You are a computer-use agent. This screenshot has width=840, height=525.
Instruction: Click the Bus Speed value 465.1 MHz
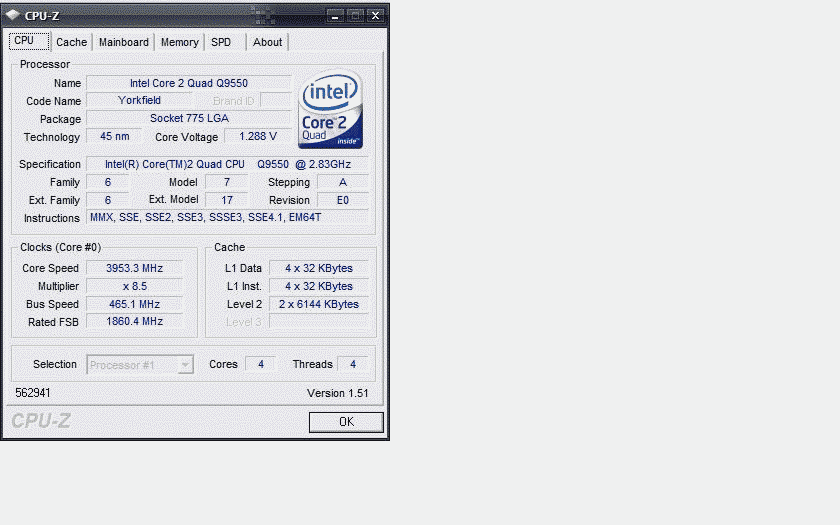click(x=134, y=304)
